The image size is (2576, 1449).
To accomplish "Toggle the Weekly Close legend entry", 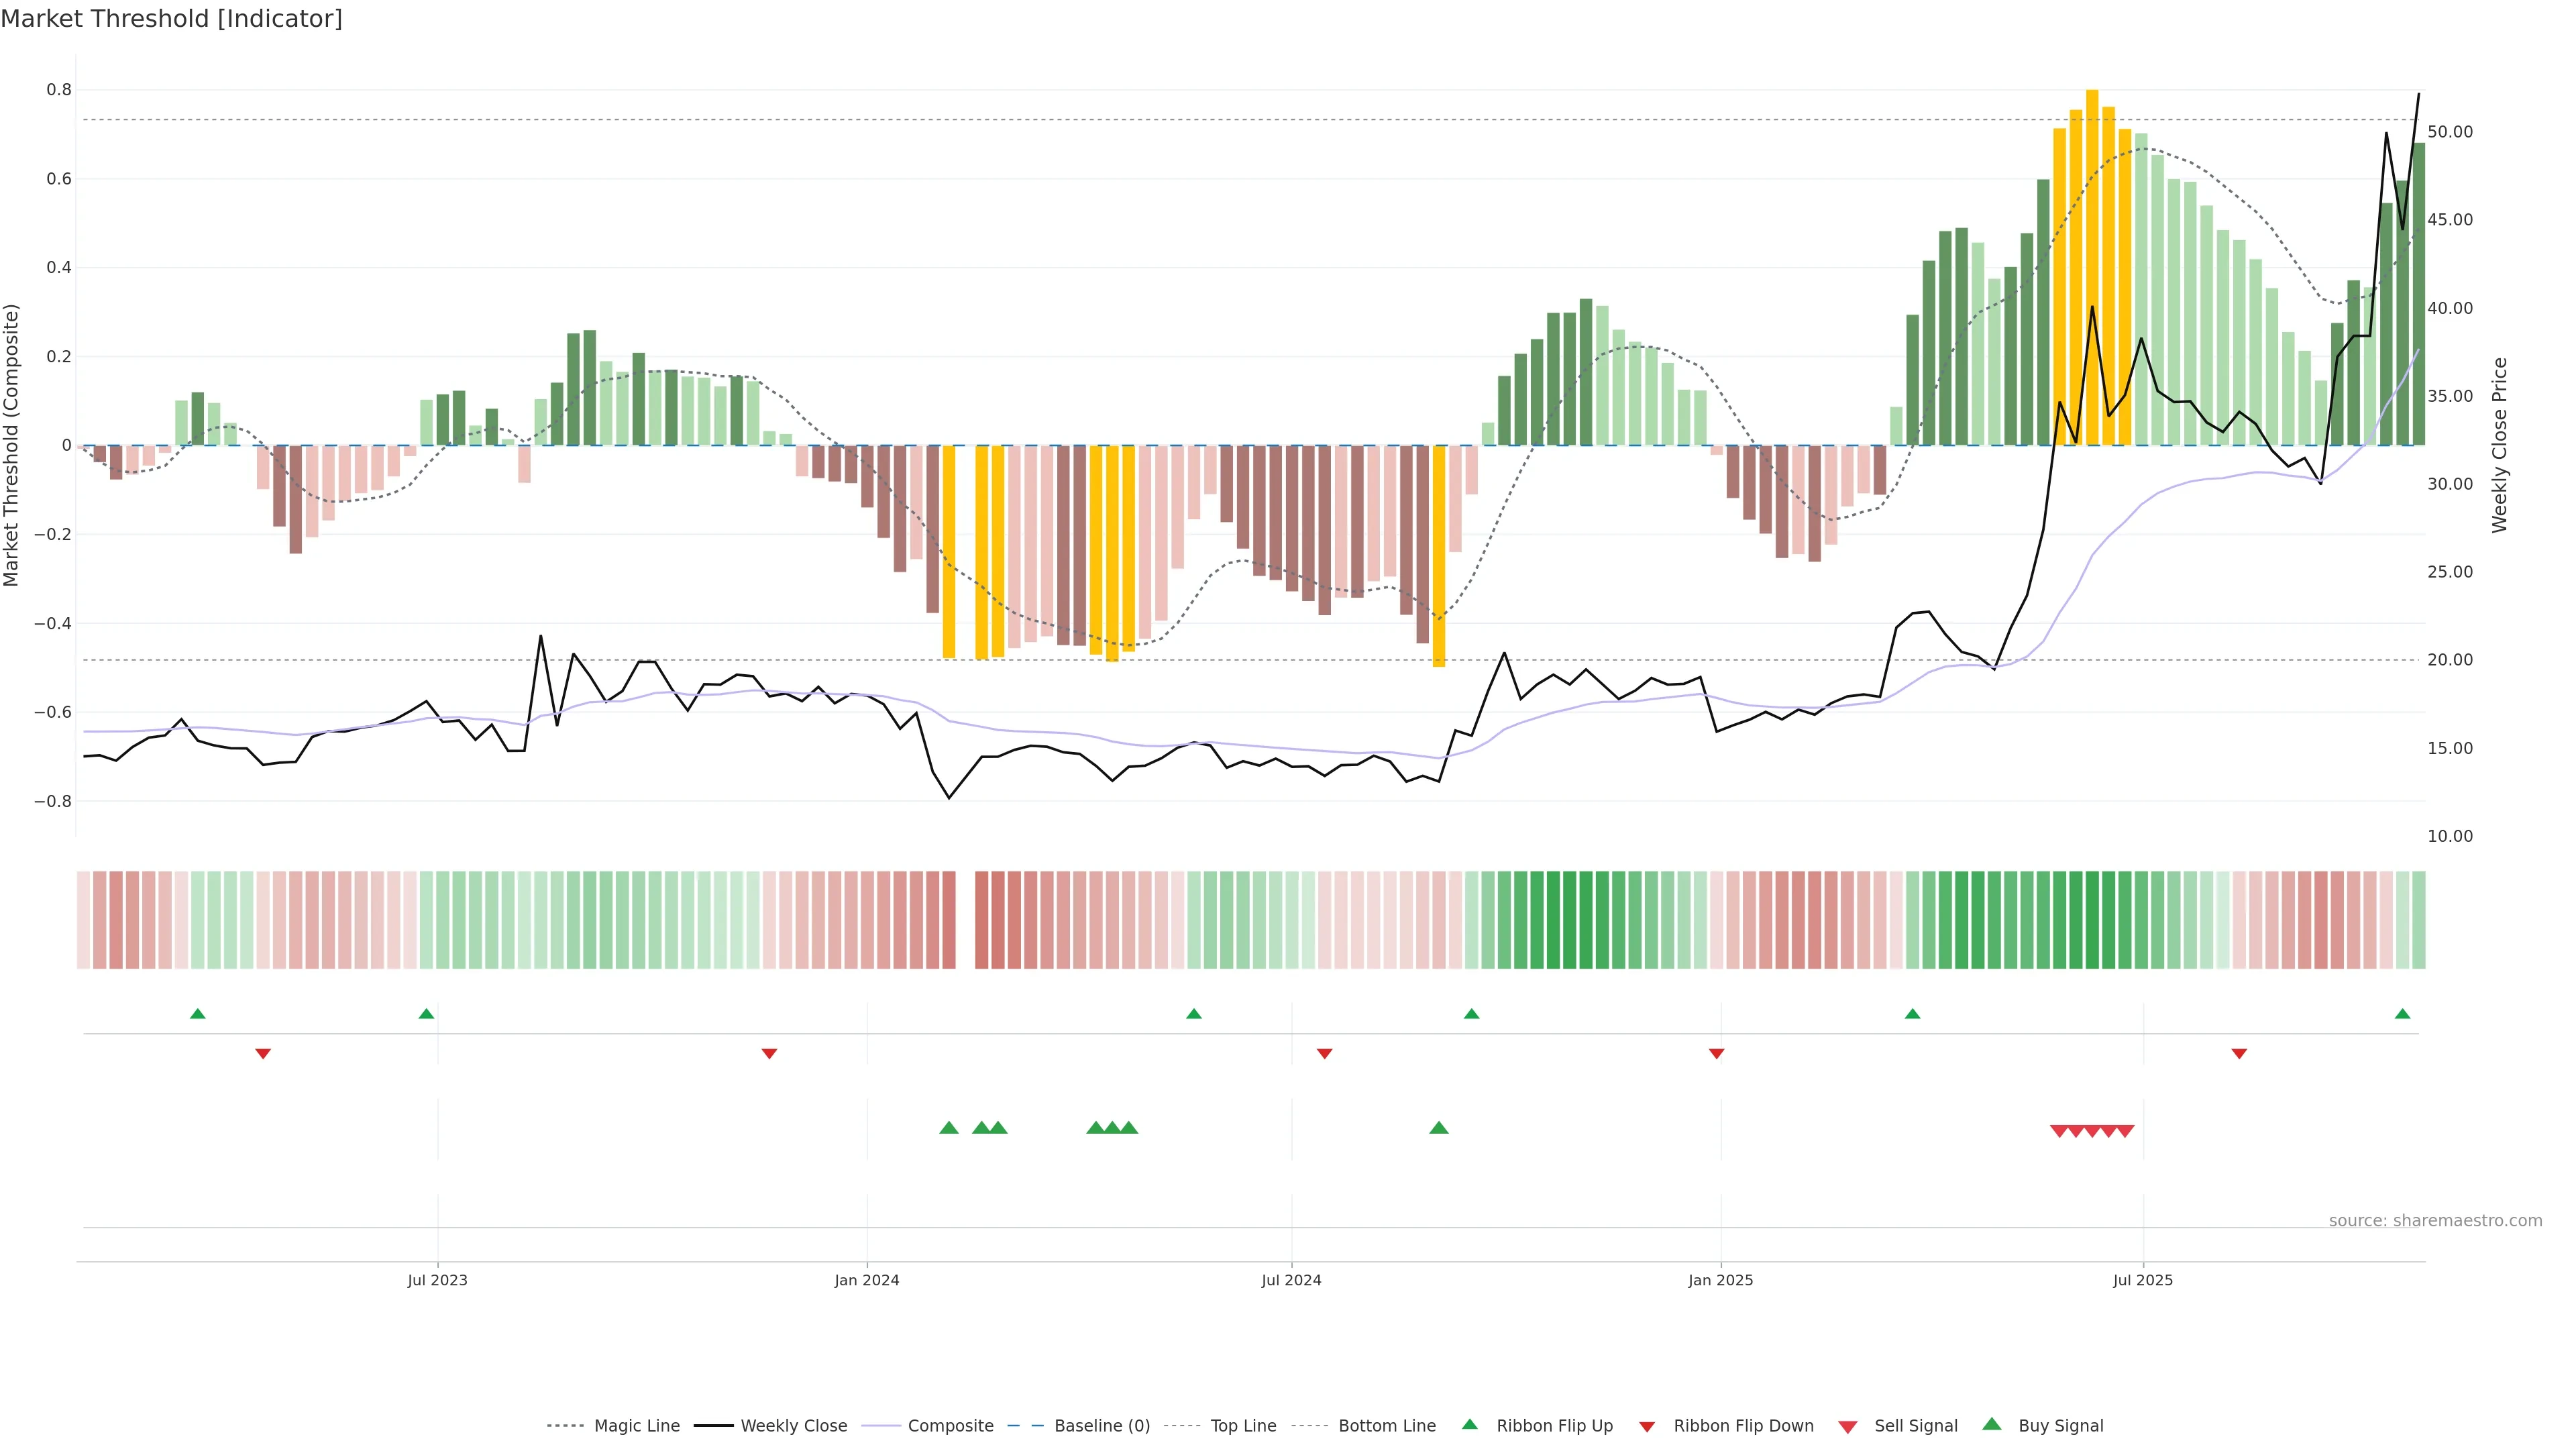I will tap(793, 1426).
